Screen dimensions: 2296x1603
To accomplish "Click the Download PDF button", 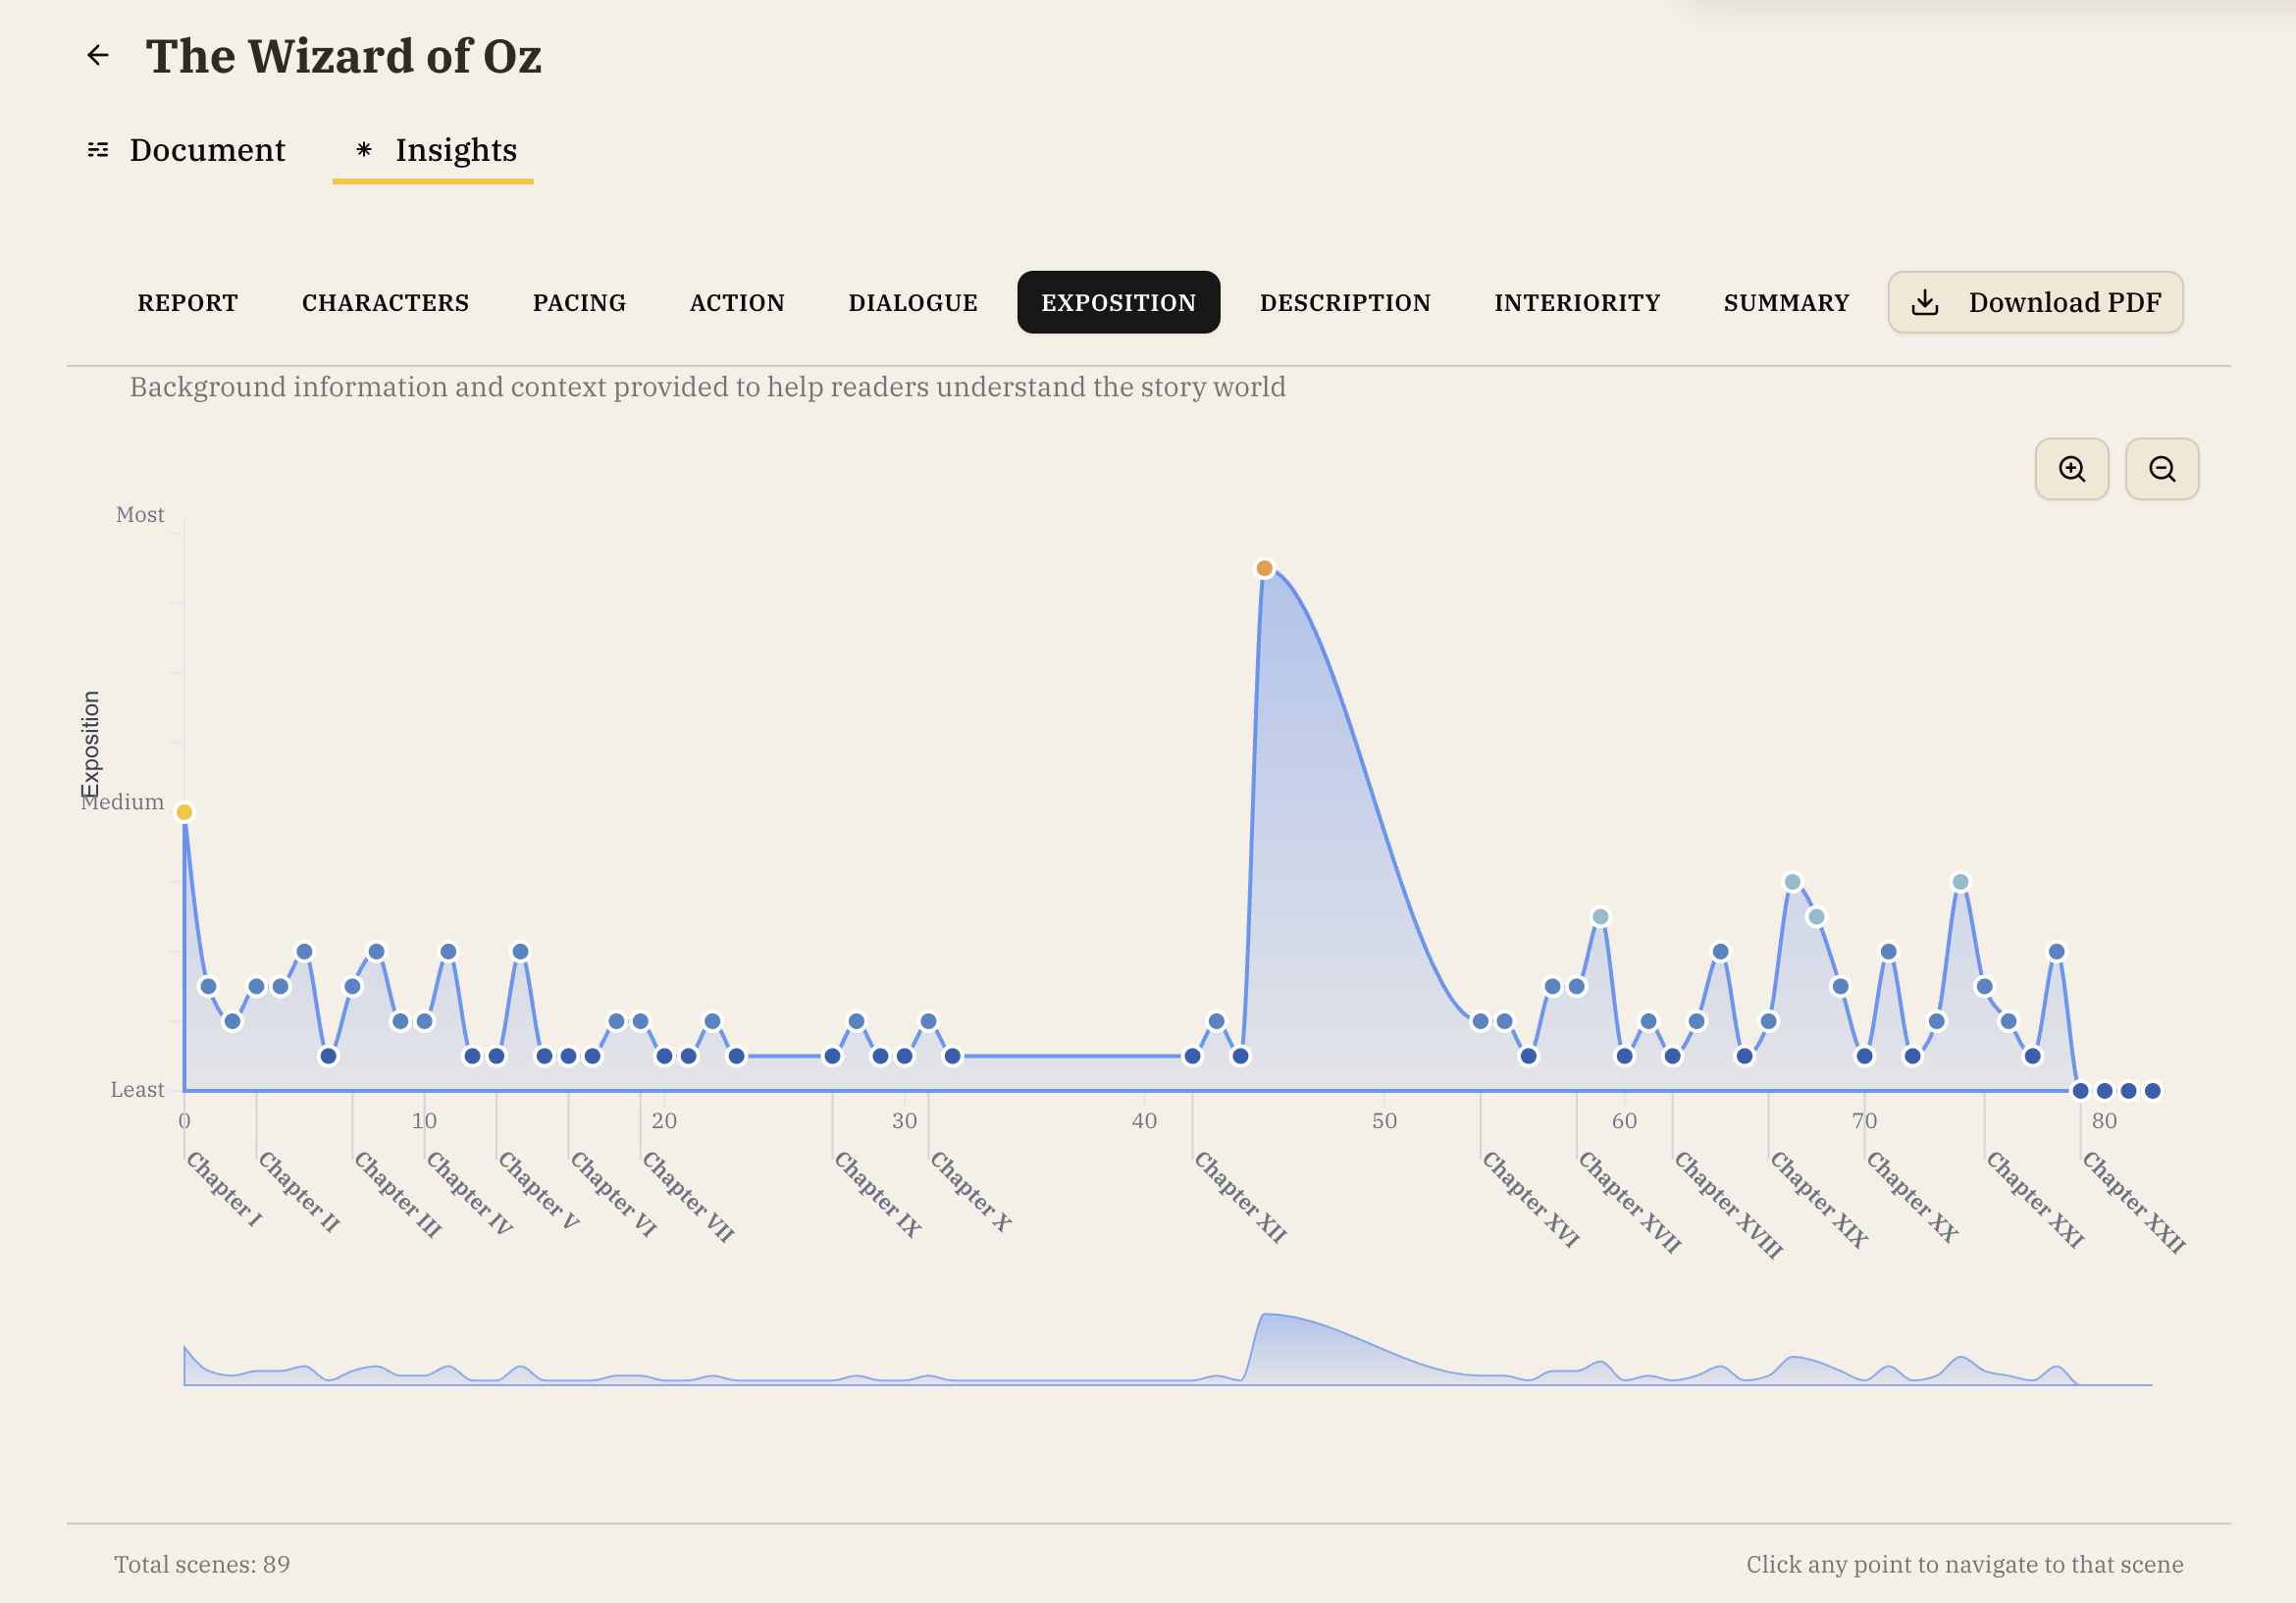I will (x=2035, y=302).
